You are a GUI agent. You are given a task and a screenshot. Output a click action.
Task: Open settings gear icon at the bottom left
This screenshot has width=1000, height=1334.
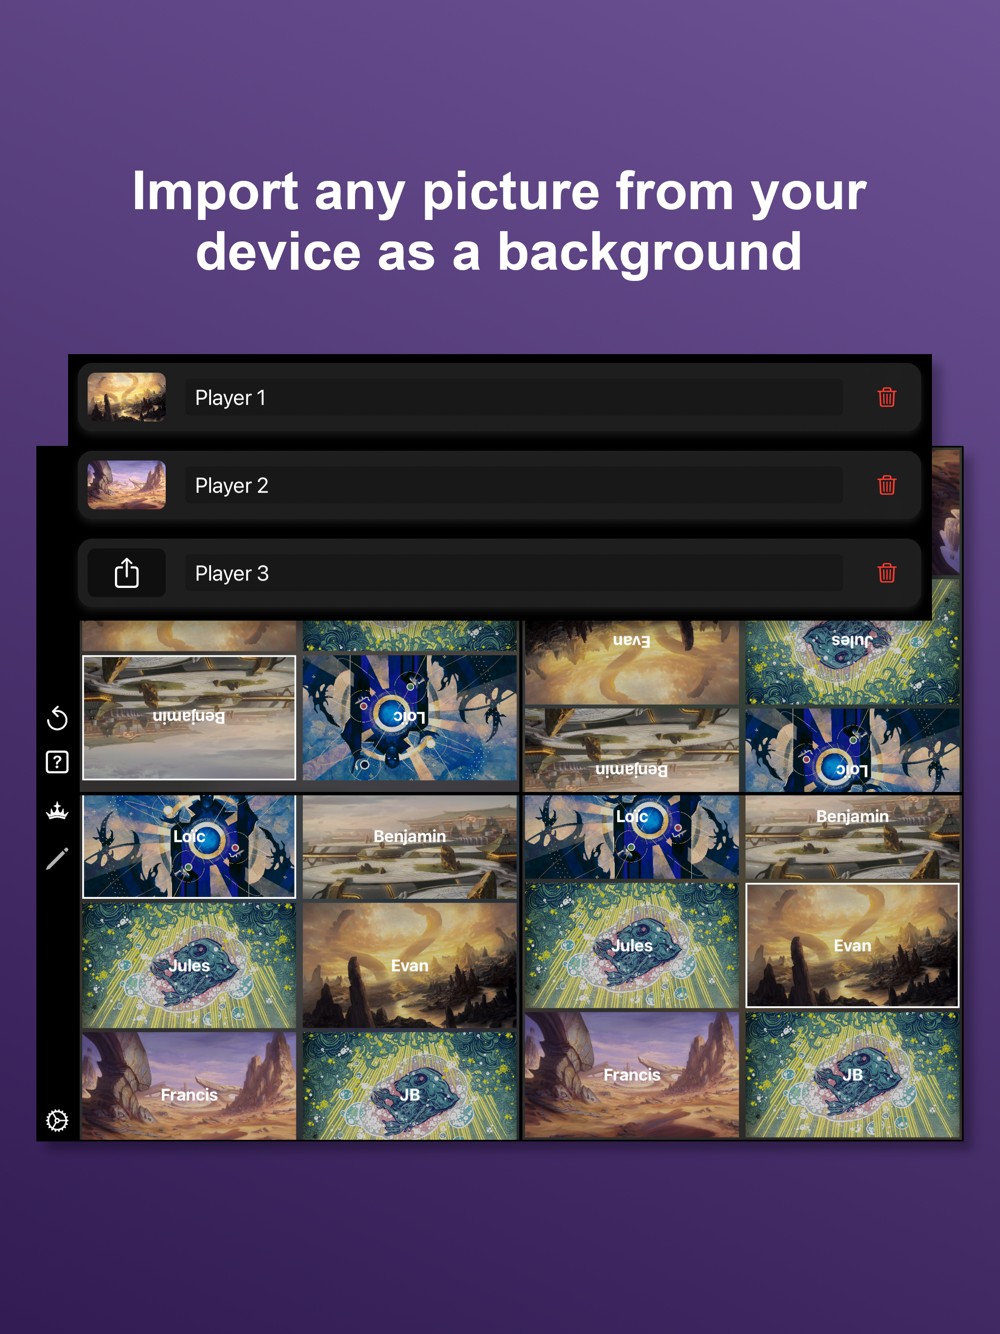coord(57,1121)
